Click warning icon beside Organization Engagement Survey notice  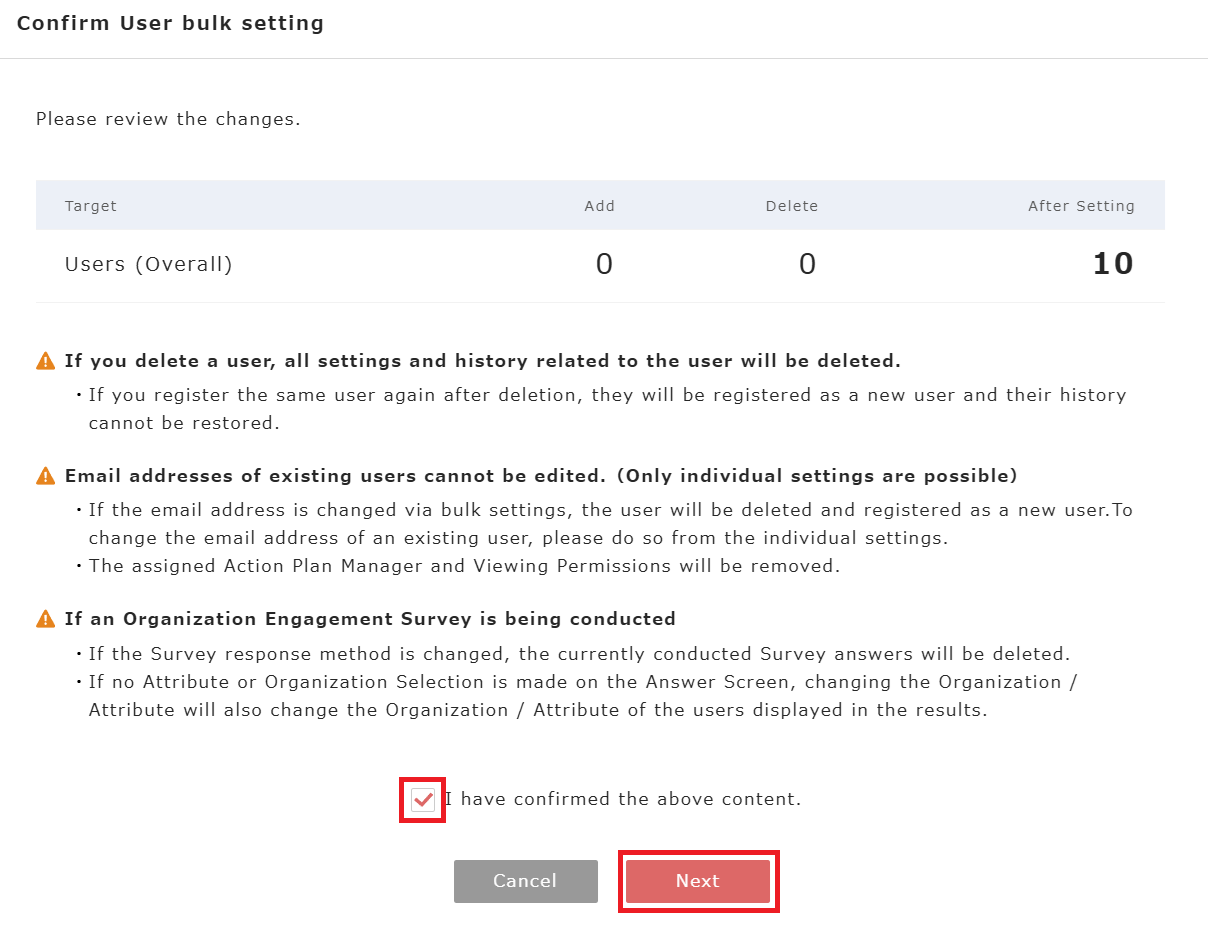46,619
